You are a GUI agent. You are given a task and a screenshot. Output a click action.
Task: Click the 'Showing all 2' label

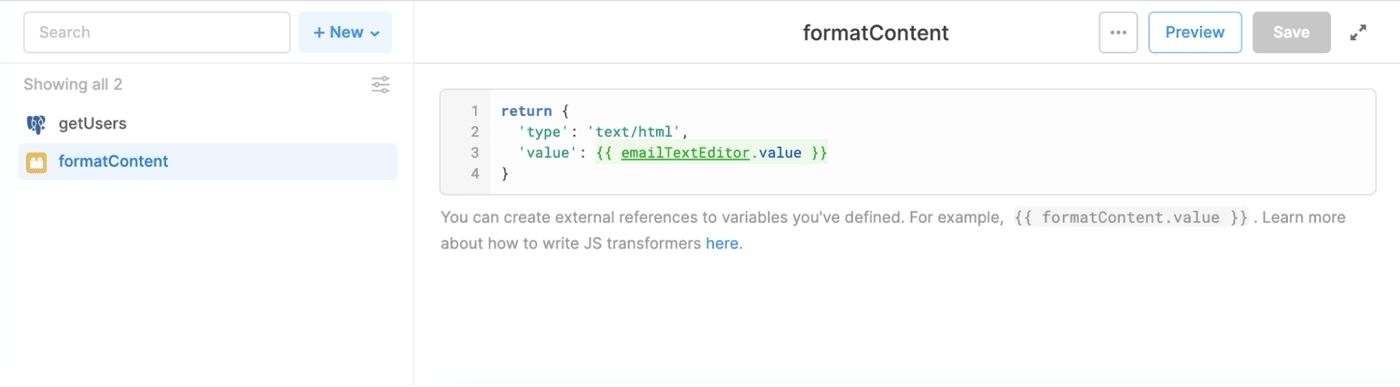pyautogui.click(x=73, y=85)
